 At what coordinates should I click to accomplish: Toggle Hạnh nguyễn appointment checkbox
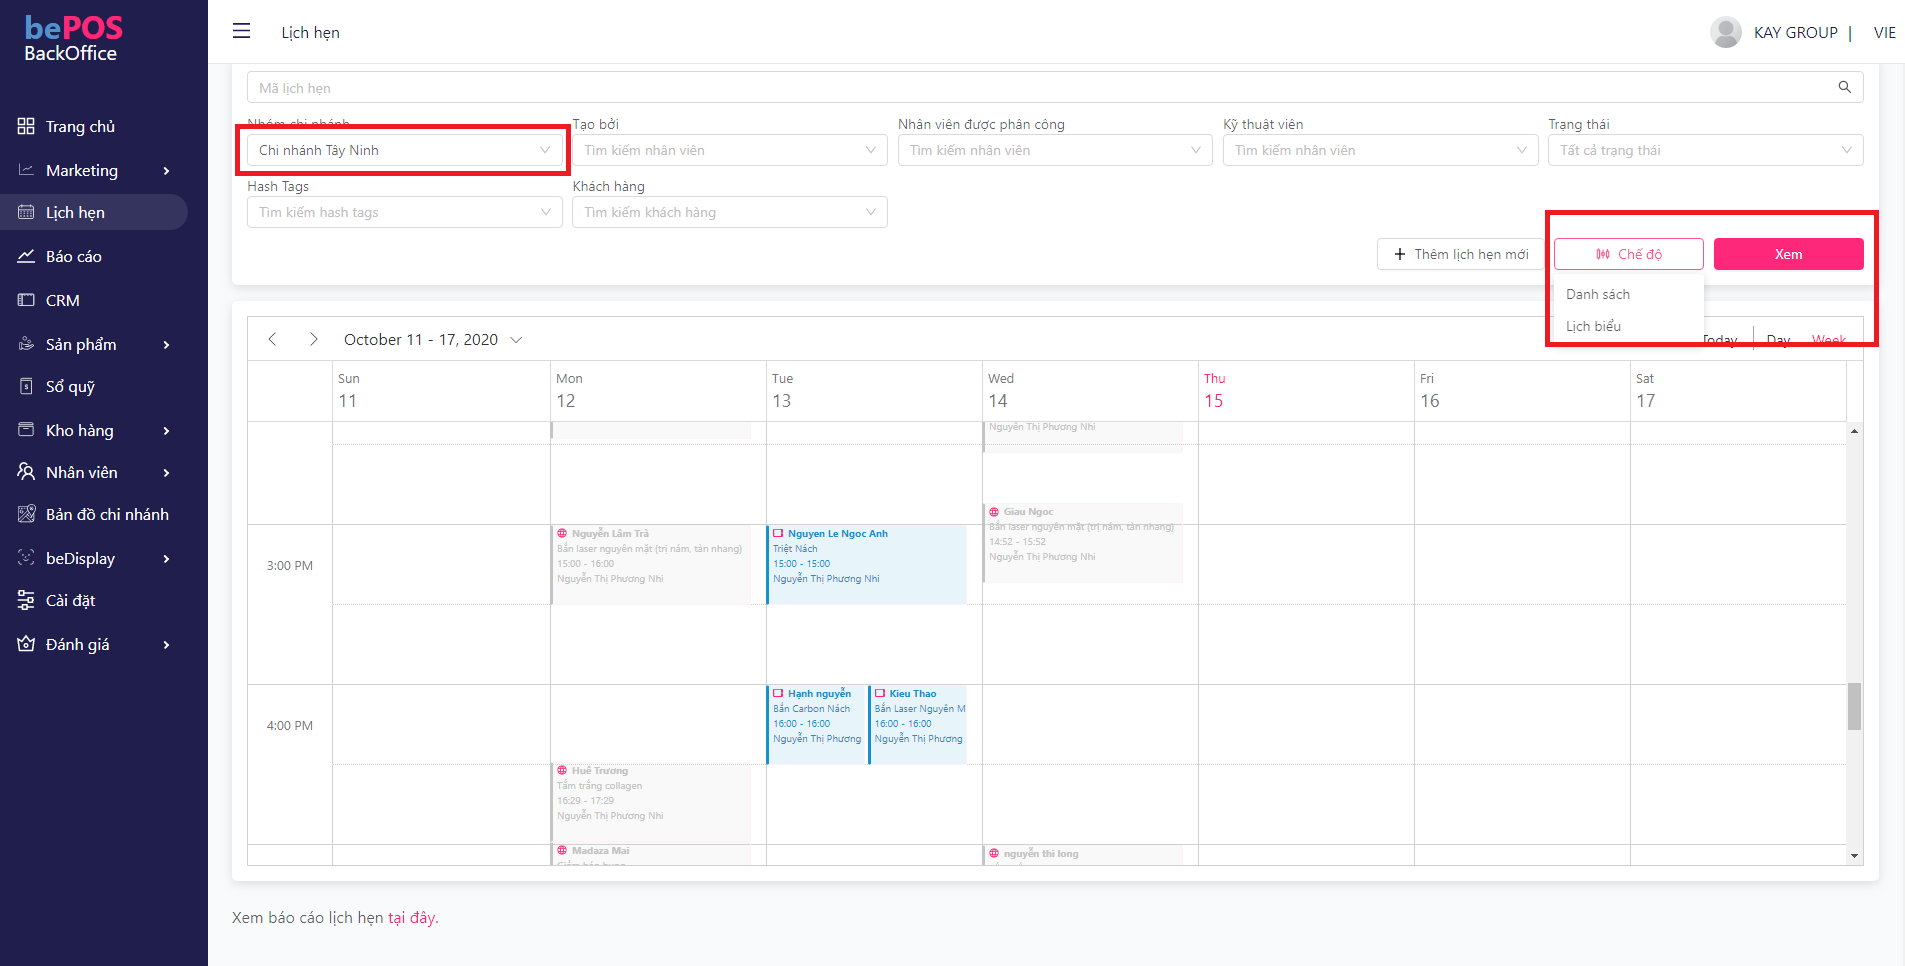click(778, 693)
